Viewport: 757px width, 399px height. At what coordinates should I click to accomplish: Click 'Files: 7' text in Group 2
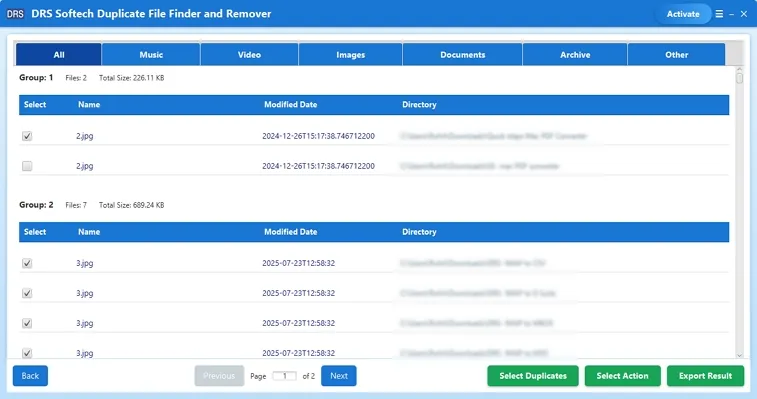click(76, 205)
